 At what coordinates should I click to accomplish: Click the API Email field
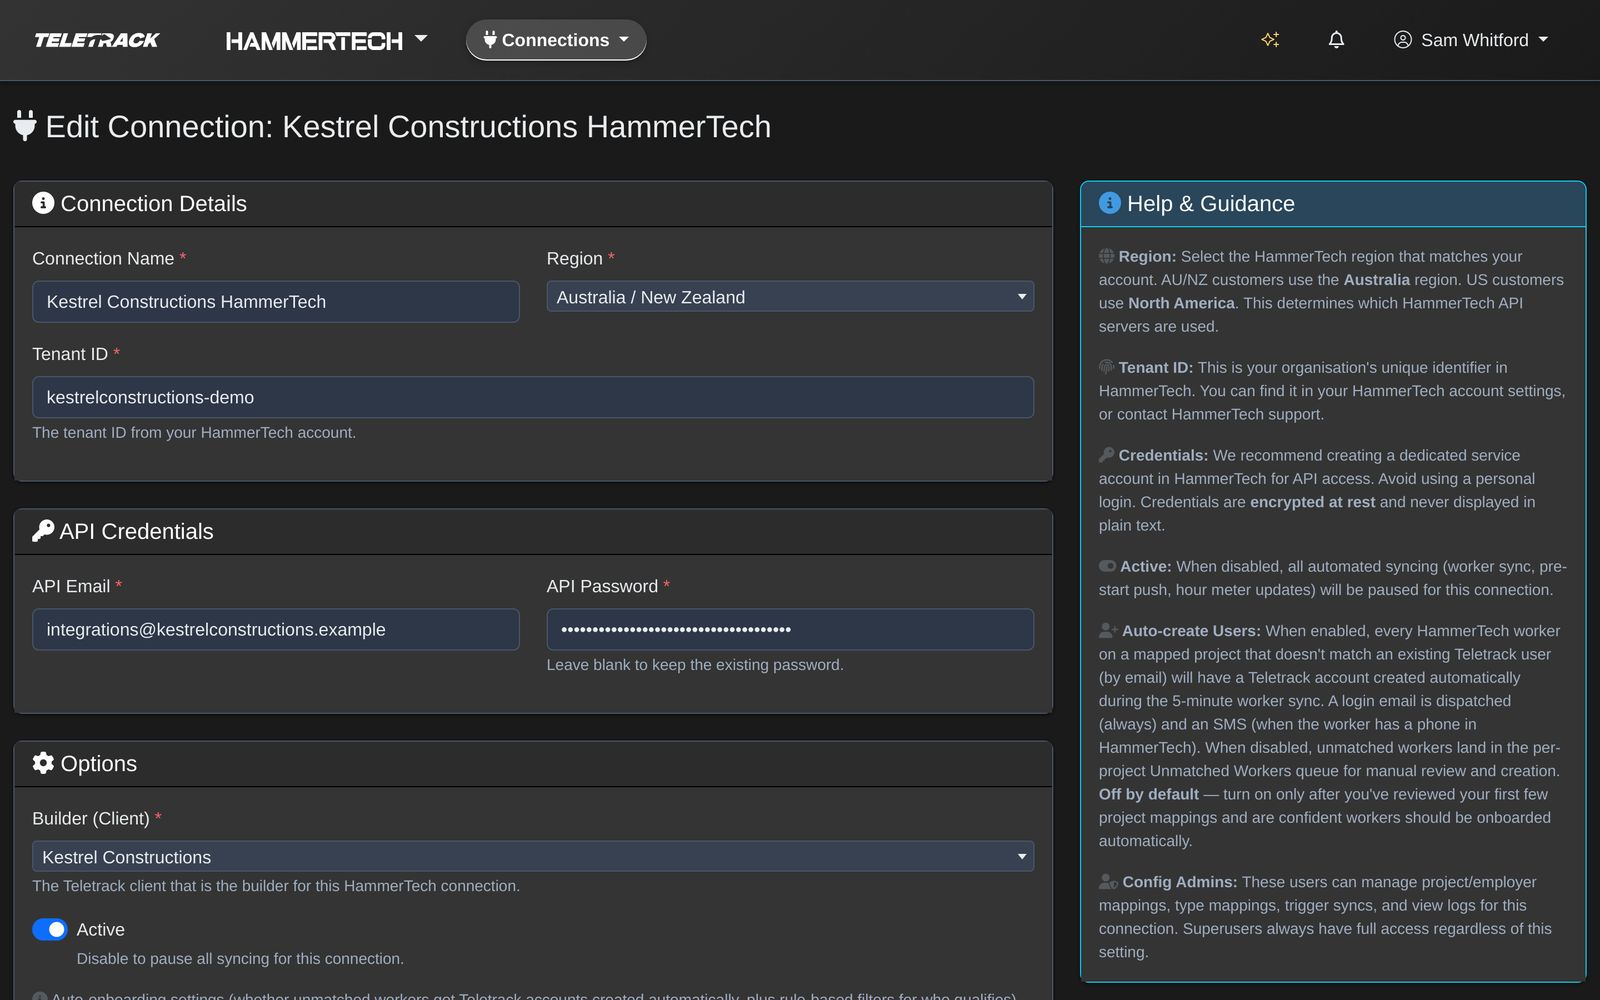point(276,630)
